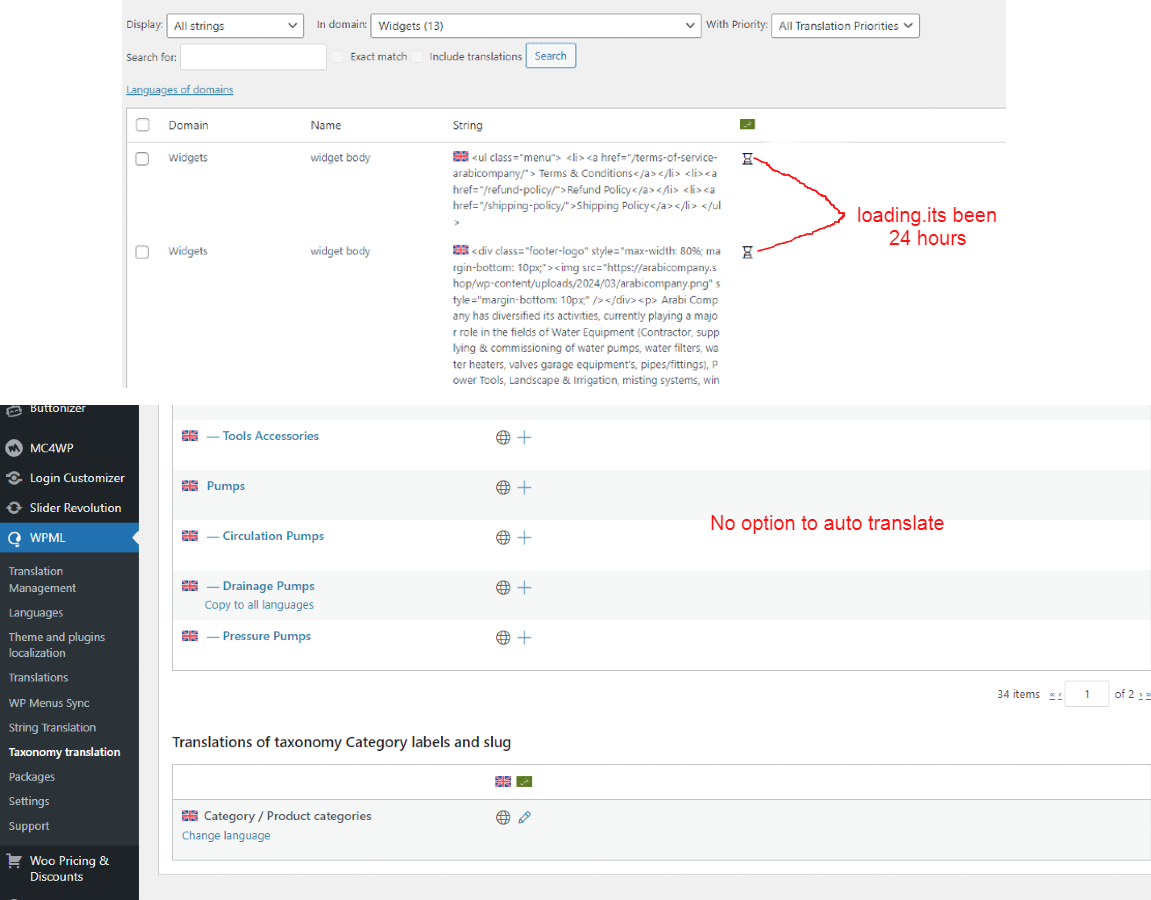Go to the next page of items
This screenshot has width=1151, height=900.
click(1141, 694)
